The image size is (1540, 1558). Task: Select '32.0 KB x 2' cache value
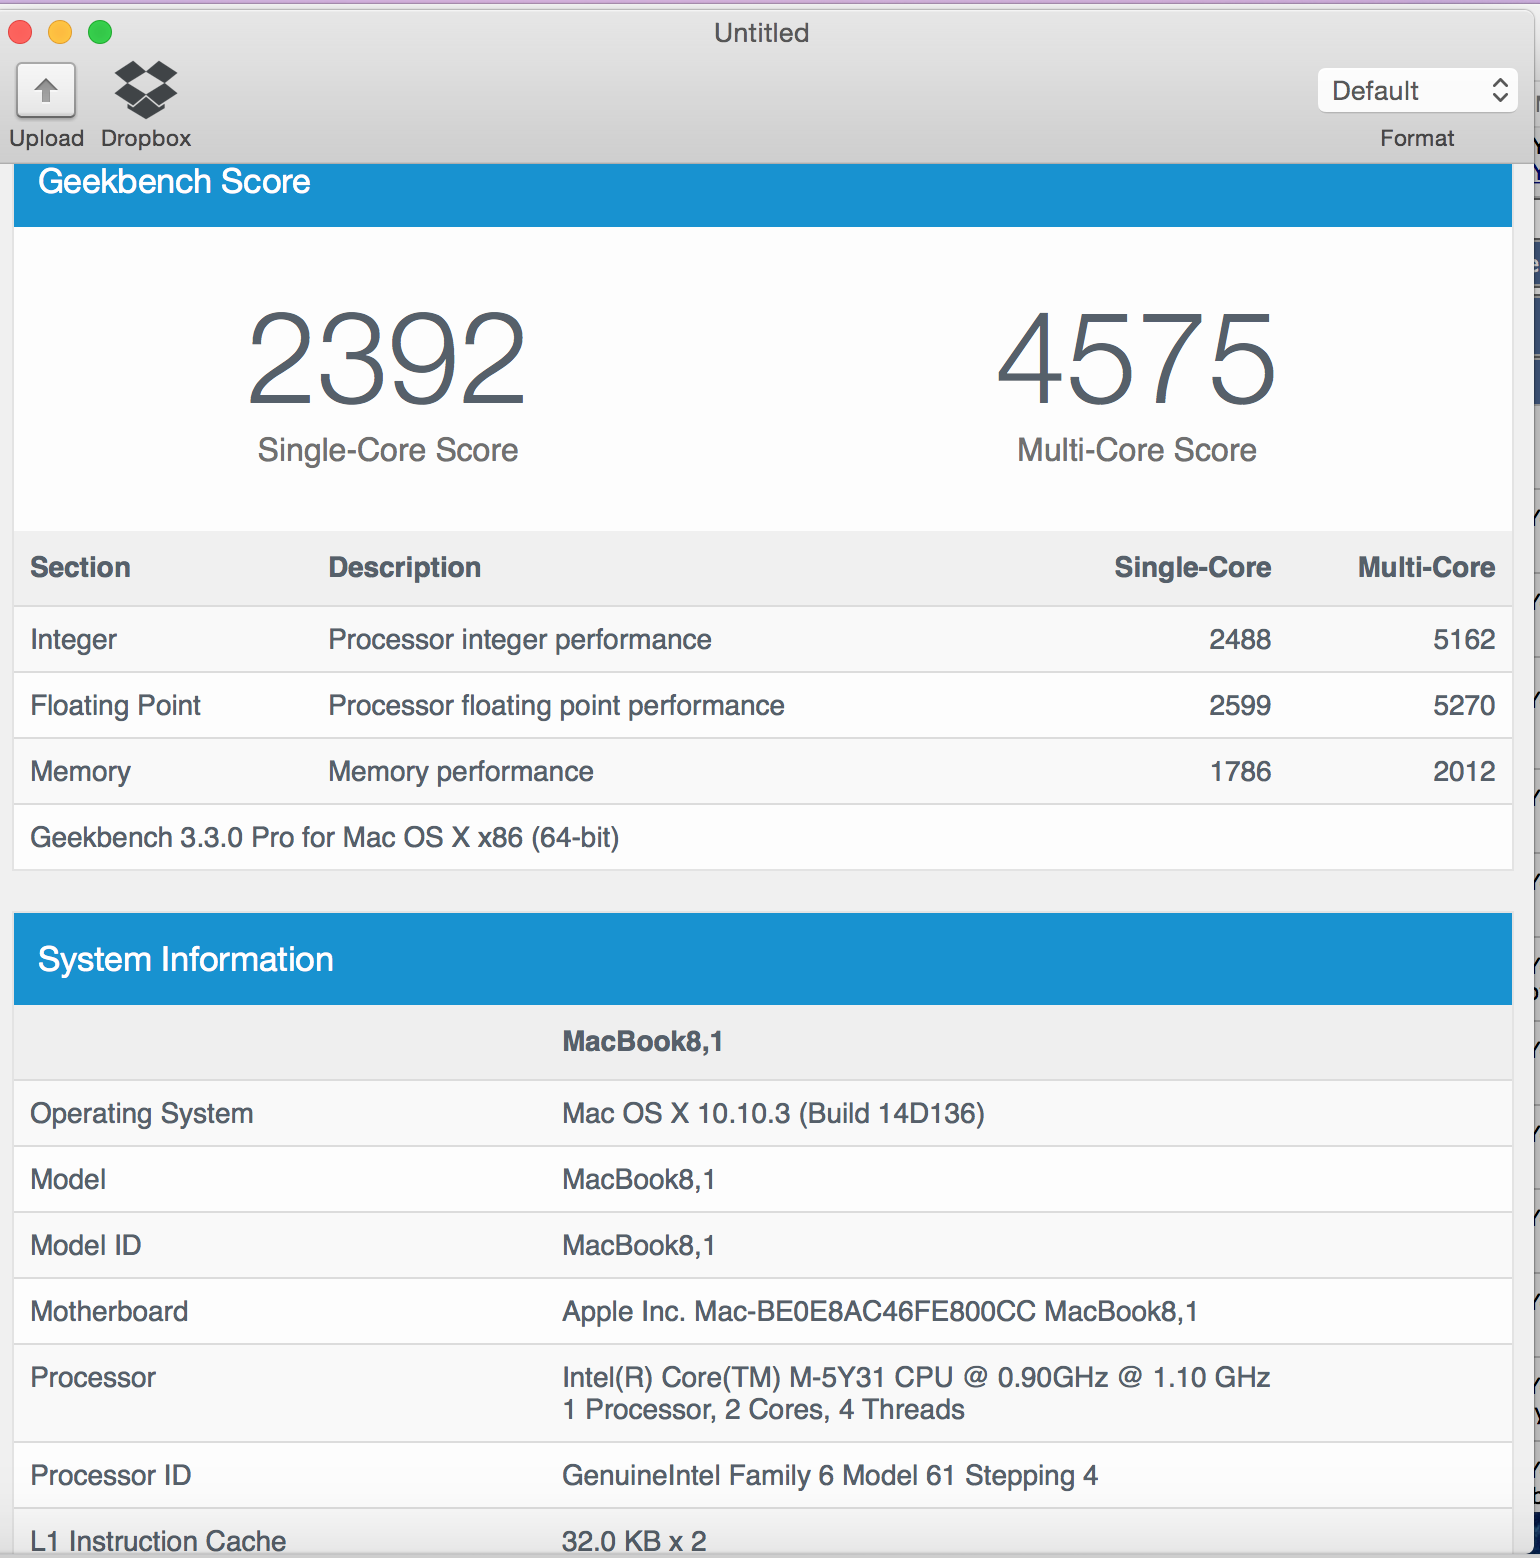click(x=635, y=1542)
